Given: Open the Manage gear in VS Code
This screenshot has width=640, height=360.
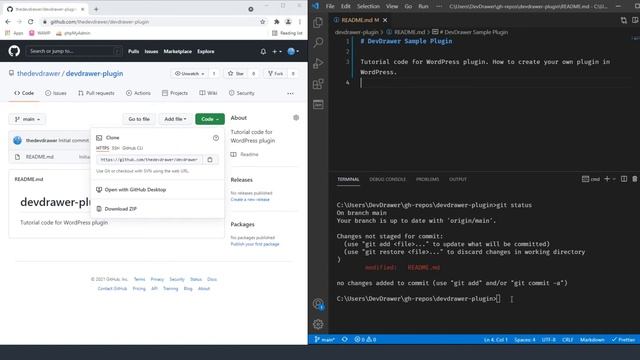Looking at the screenshot, I should pos(318,324).
